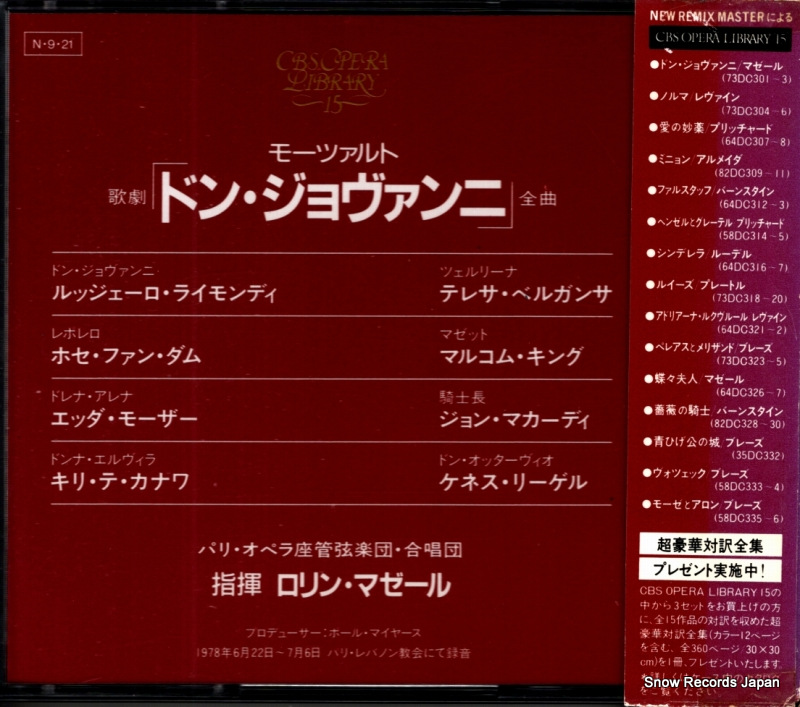This screenshot has height=707, width=800.
Task: Click the role label マゼット
Action: [x=464, y=334]
